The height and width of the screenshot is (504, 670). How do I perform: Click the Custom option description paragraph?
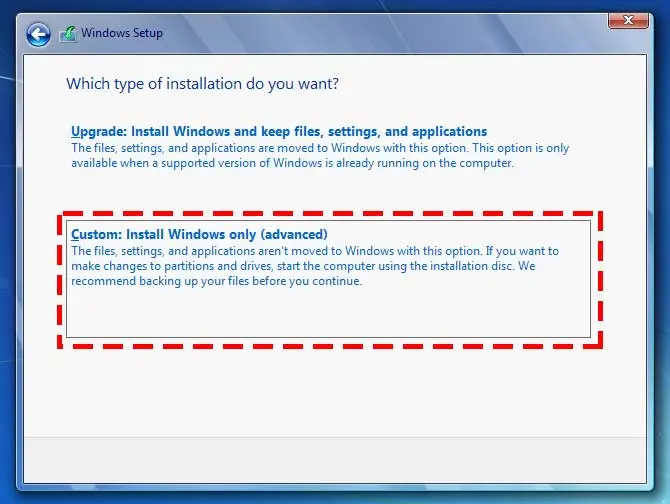click(315, 266)
